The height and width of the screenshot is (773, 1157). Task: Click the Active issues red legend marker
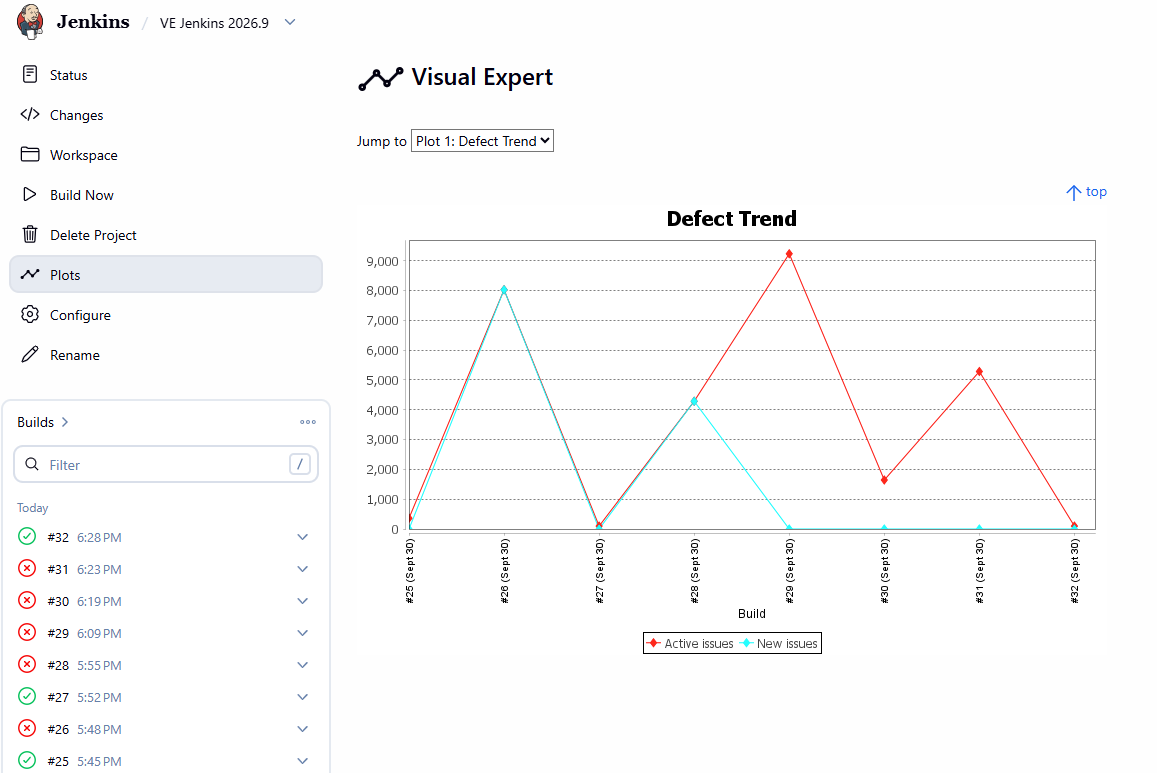pyautogui.click(x=653, y=643)
